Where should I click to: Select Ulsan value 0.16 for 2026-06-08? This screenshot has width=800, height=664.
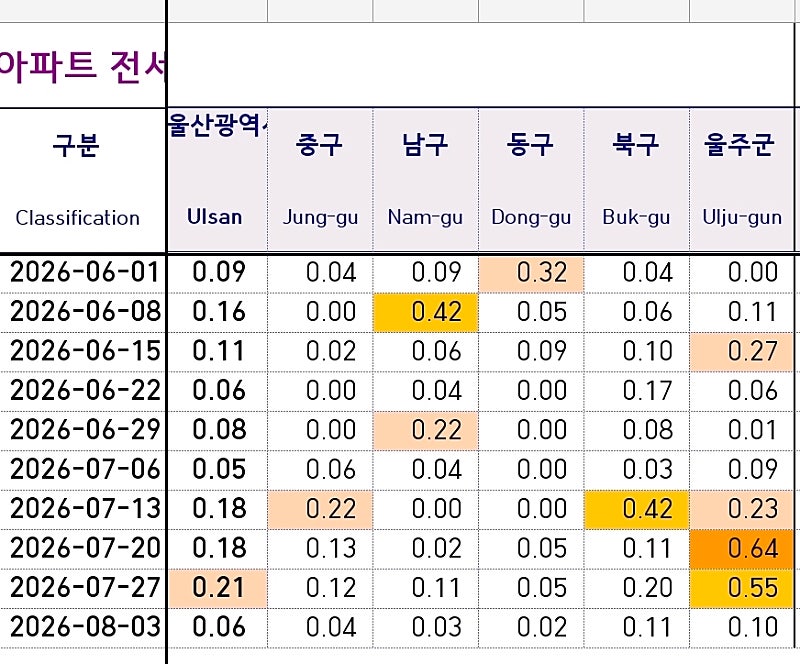[x=217, y=312]
